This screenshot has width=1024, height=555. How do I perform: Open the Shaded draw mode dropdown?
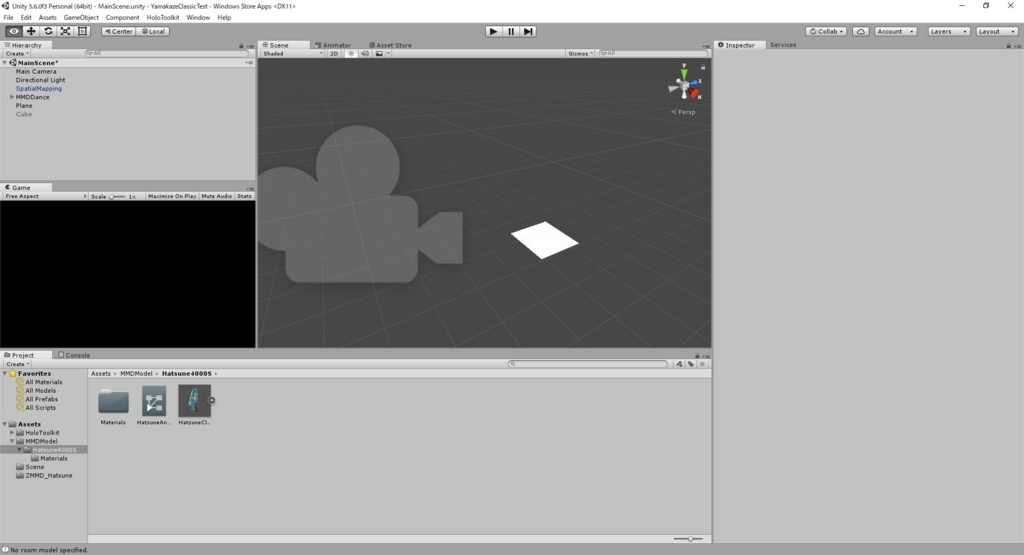click(293, 54)
